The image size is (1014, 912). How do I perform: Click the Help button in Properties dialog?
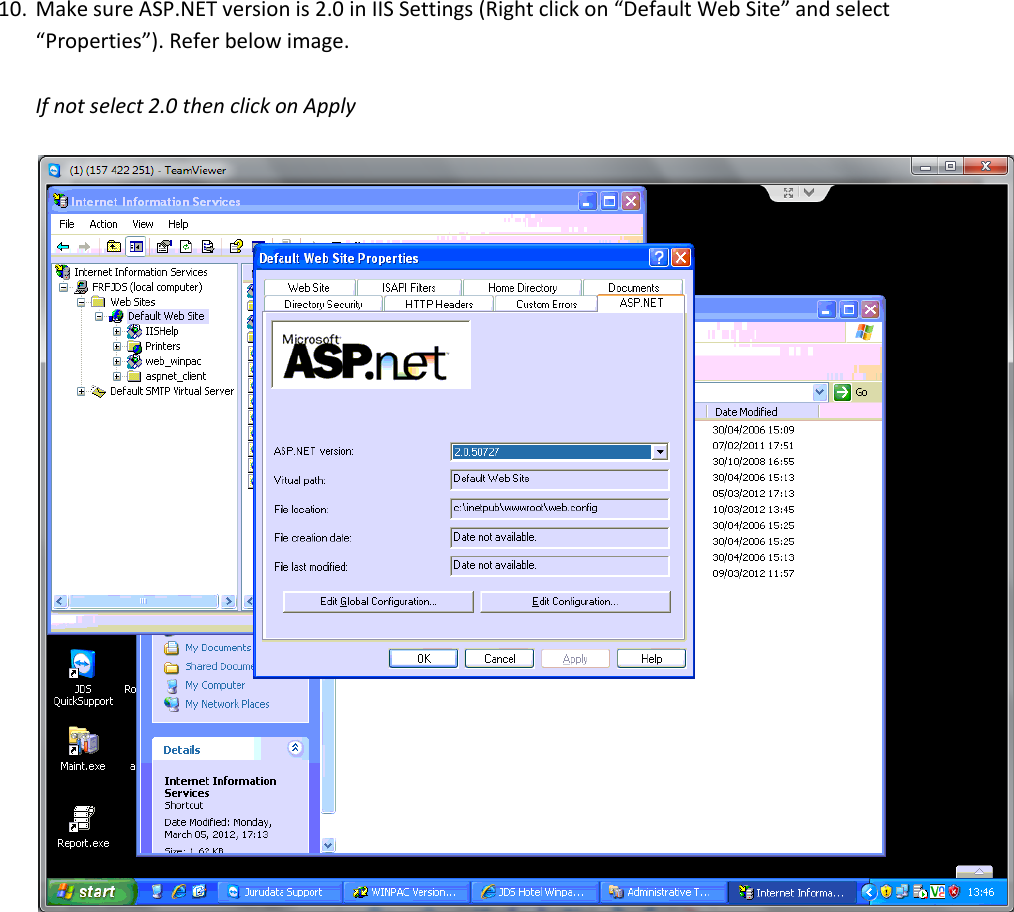(x=651, y=658)
